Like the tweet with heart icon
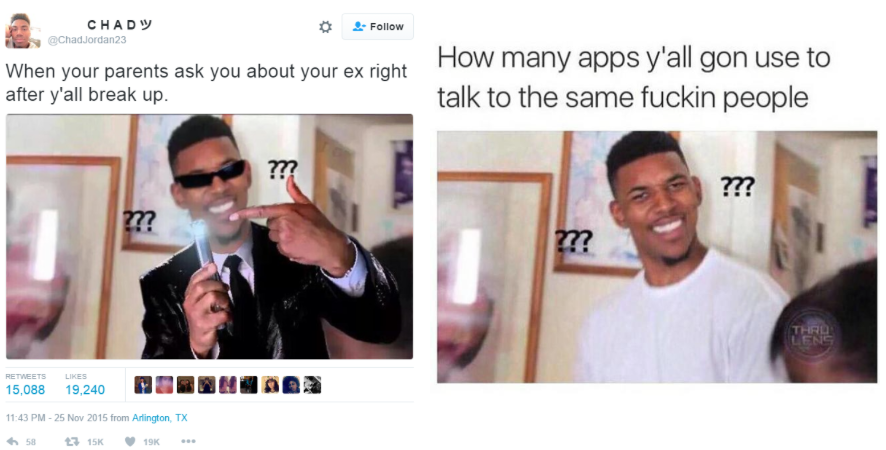Viewport: 886px width, 450px height. coord(130,442)
